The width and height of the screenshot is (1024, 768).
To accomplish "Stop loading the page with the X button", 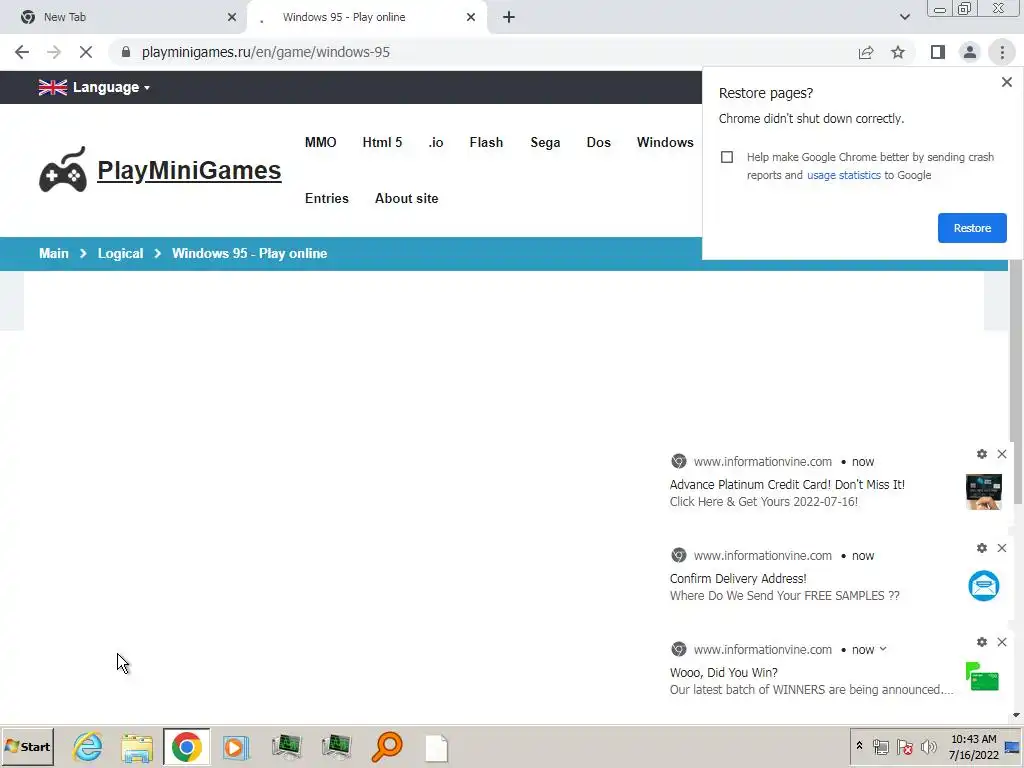I will coord(86,52).
